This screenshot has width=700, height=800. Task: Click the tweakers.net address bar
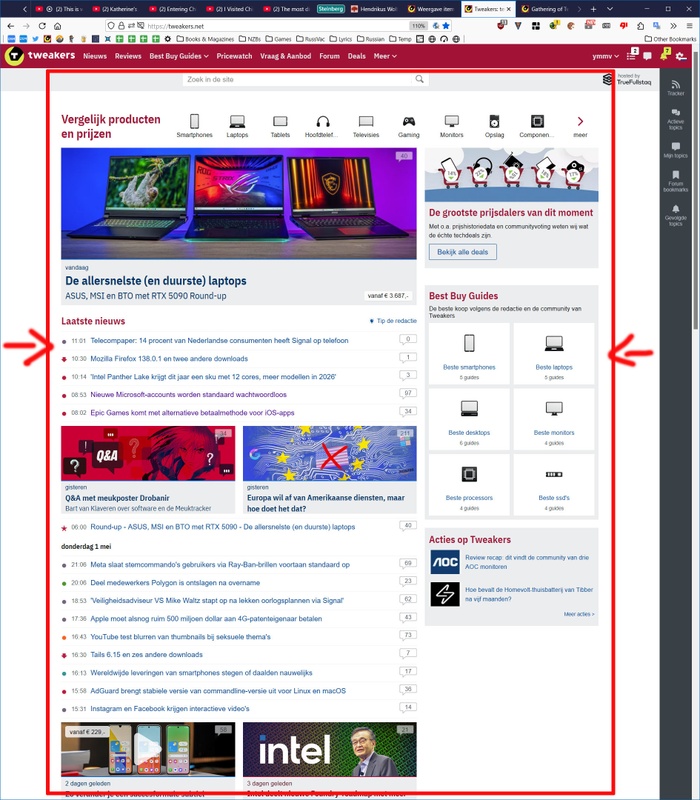pyautogui.click(x=276, y=26)
